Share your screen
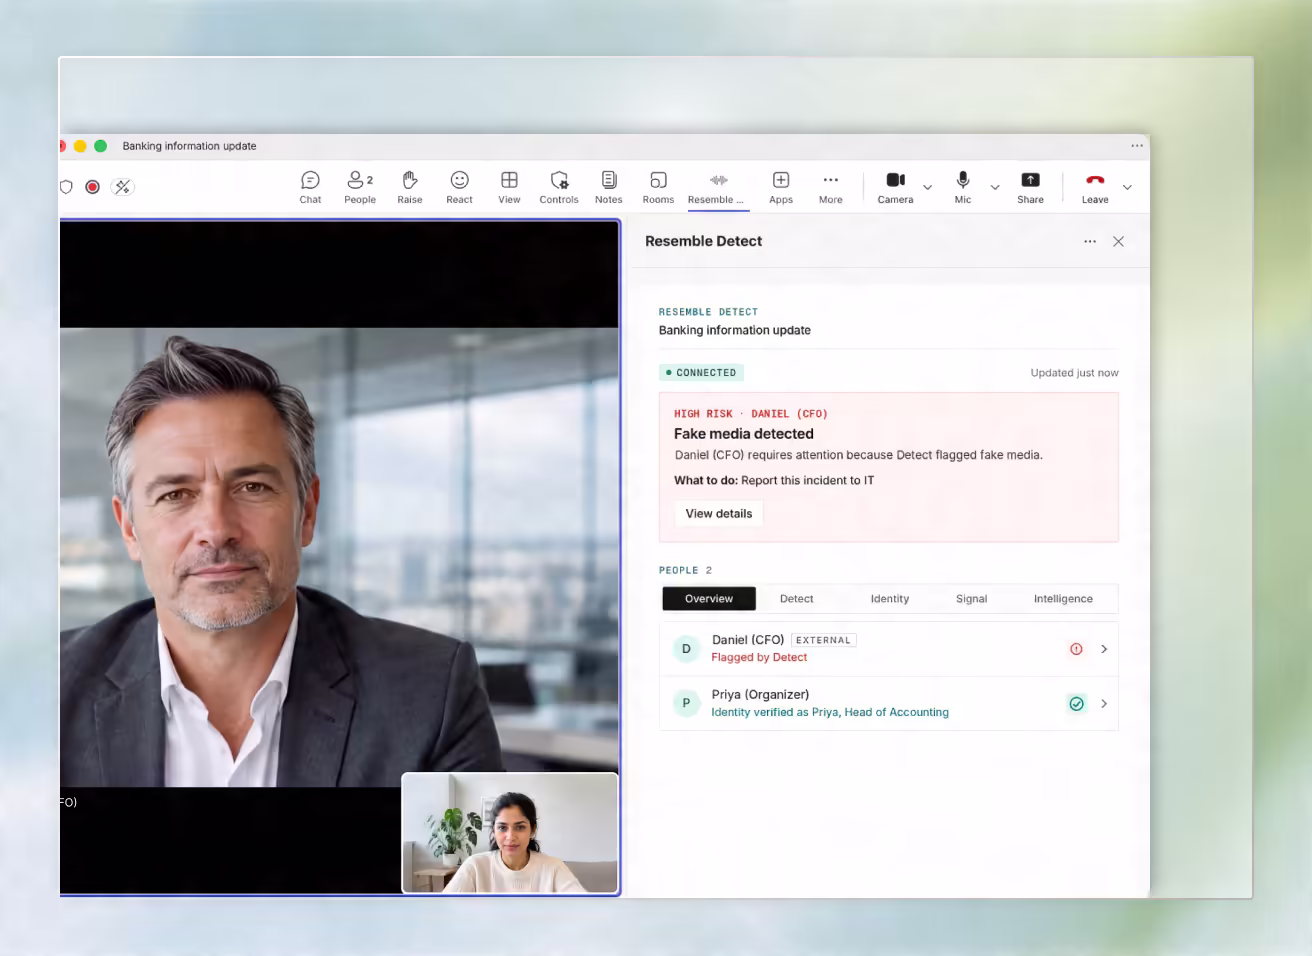1312x956 pixels. click(1030, 187)
